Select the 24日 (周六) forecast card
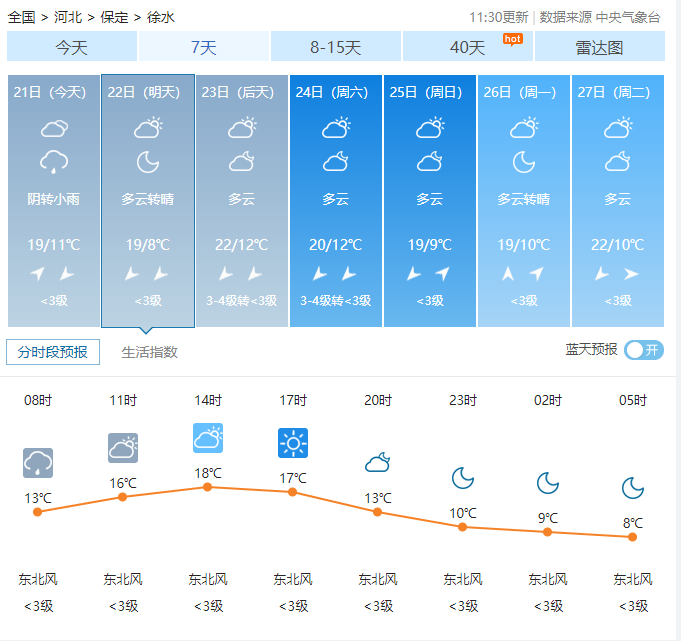This screenshot has height=641, width=681. tap(335, 200)
